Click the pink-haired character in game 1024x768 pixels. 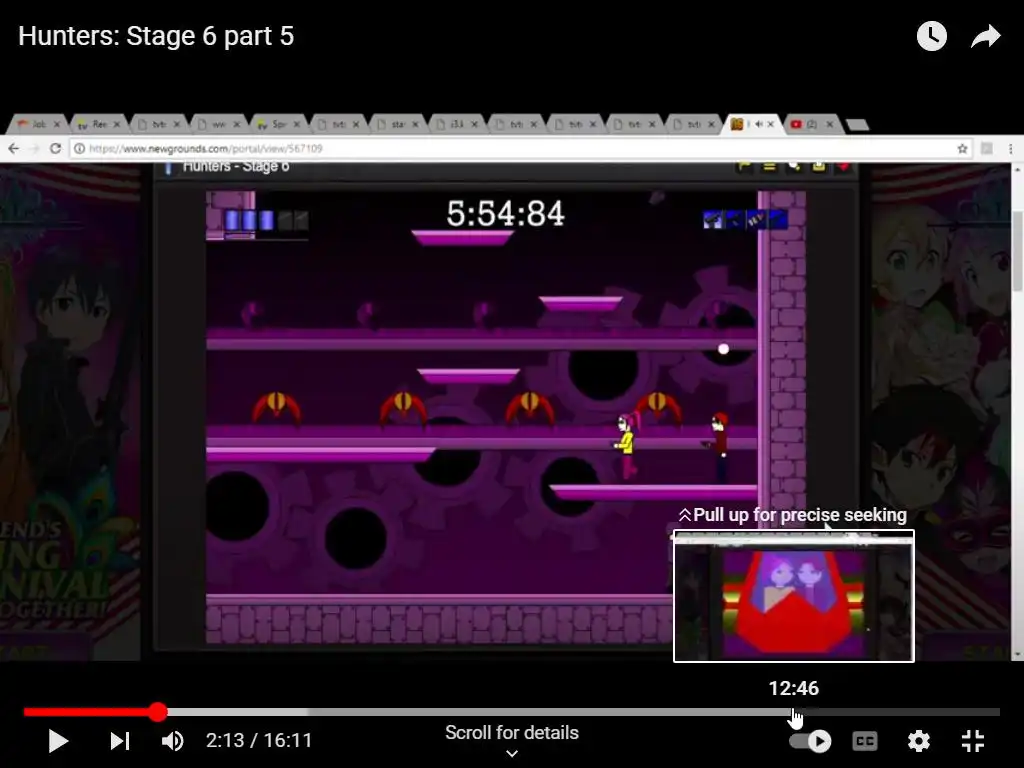[627, 445]
